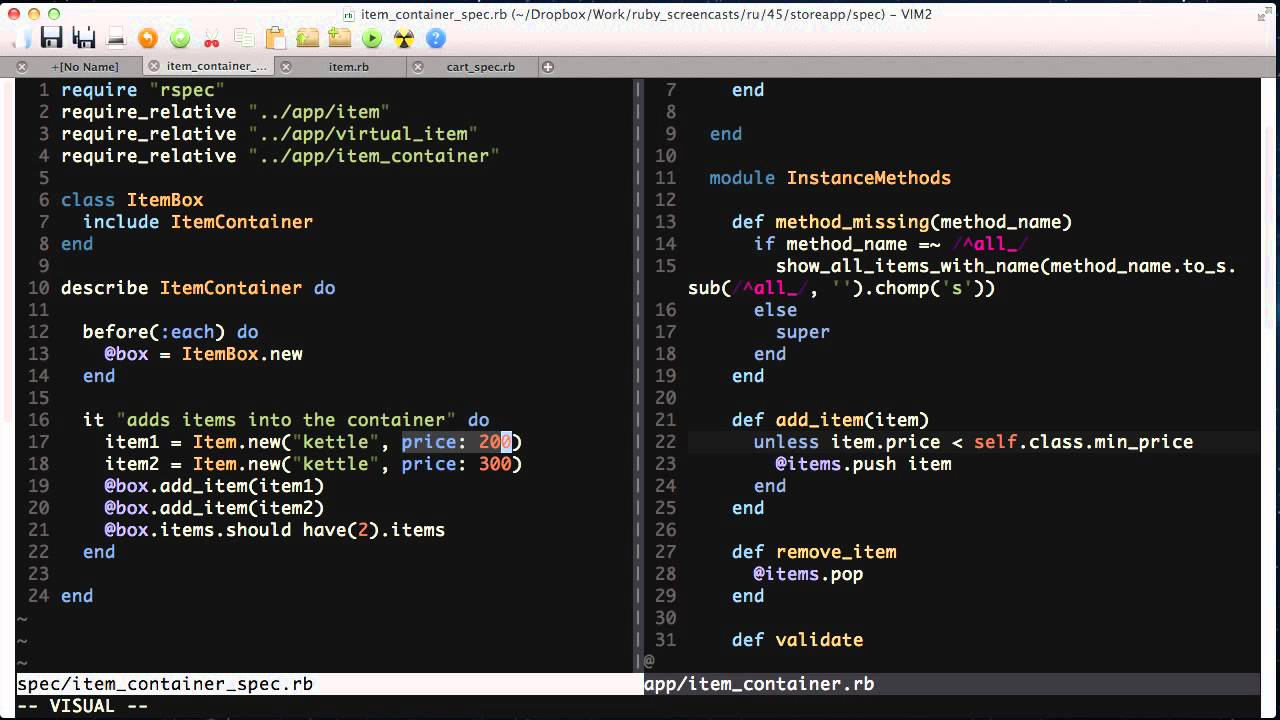This screenshot has width=1280, height=720.
Task: Click 'include ItemContainer' on line 7
Action: [198, 222]
